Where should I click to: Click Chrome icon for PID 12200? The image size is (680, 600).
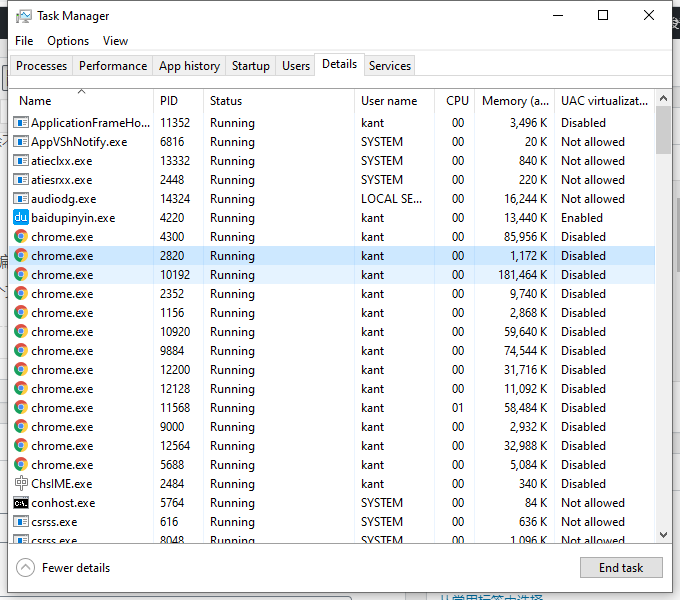[x=21, y=369]
